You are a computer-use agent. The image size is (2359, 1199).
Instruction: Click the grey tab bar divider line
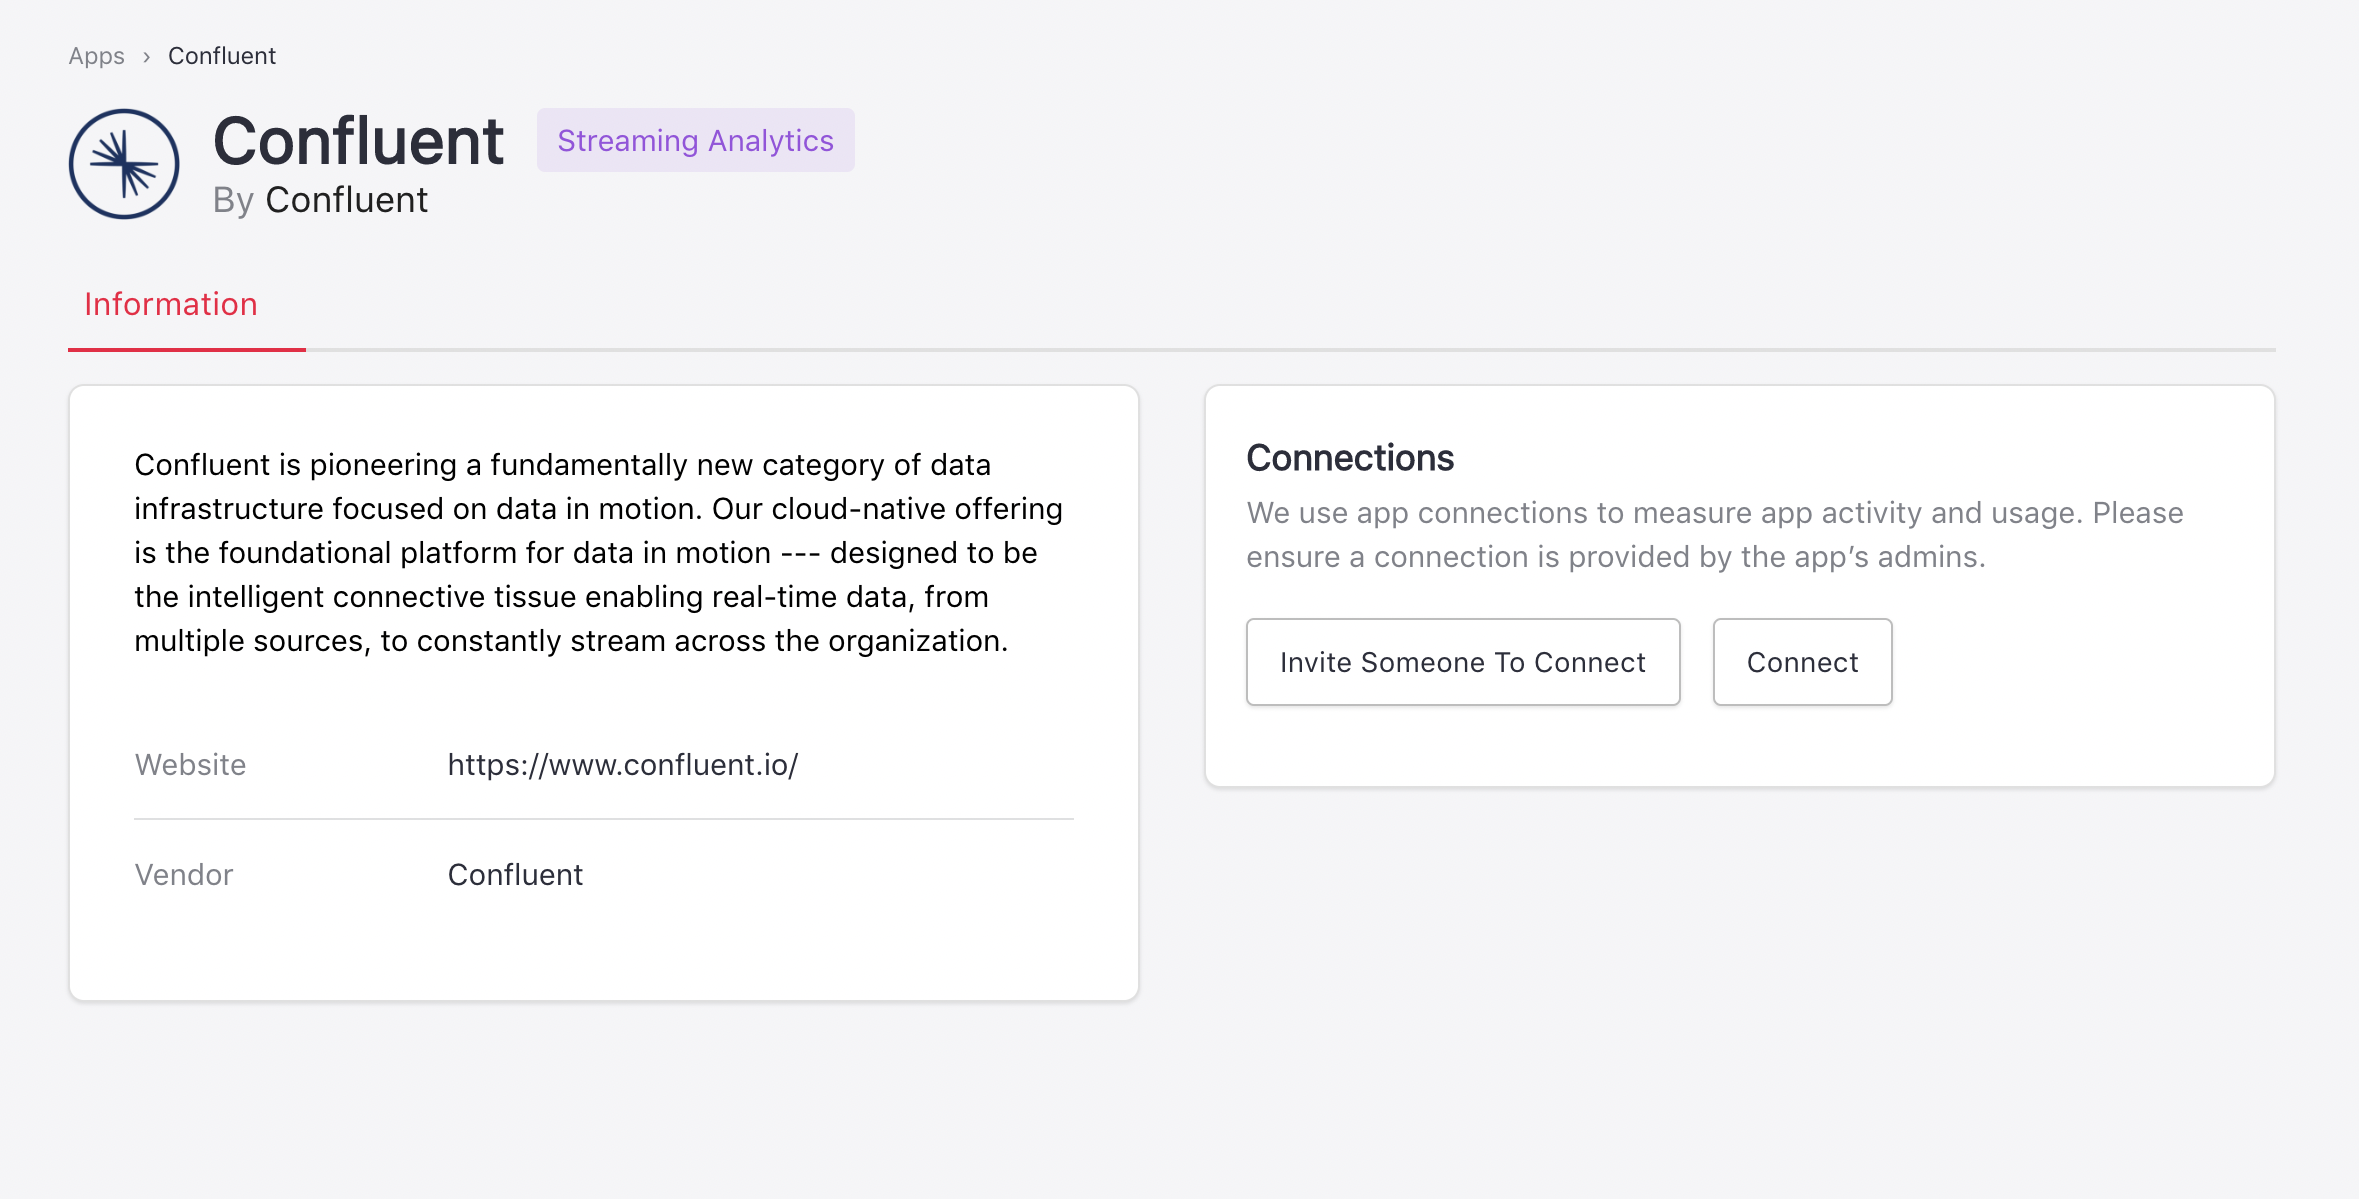[x=1290, y=350]
